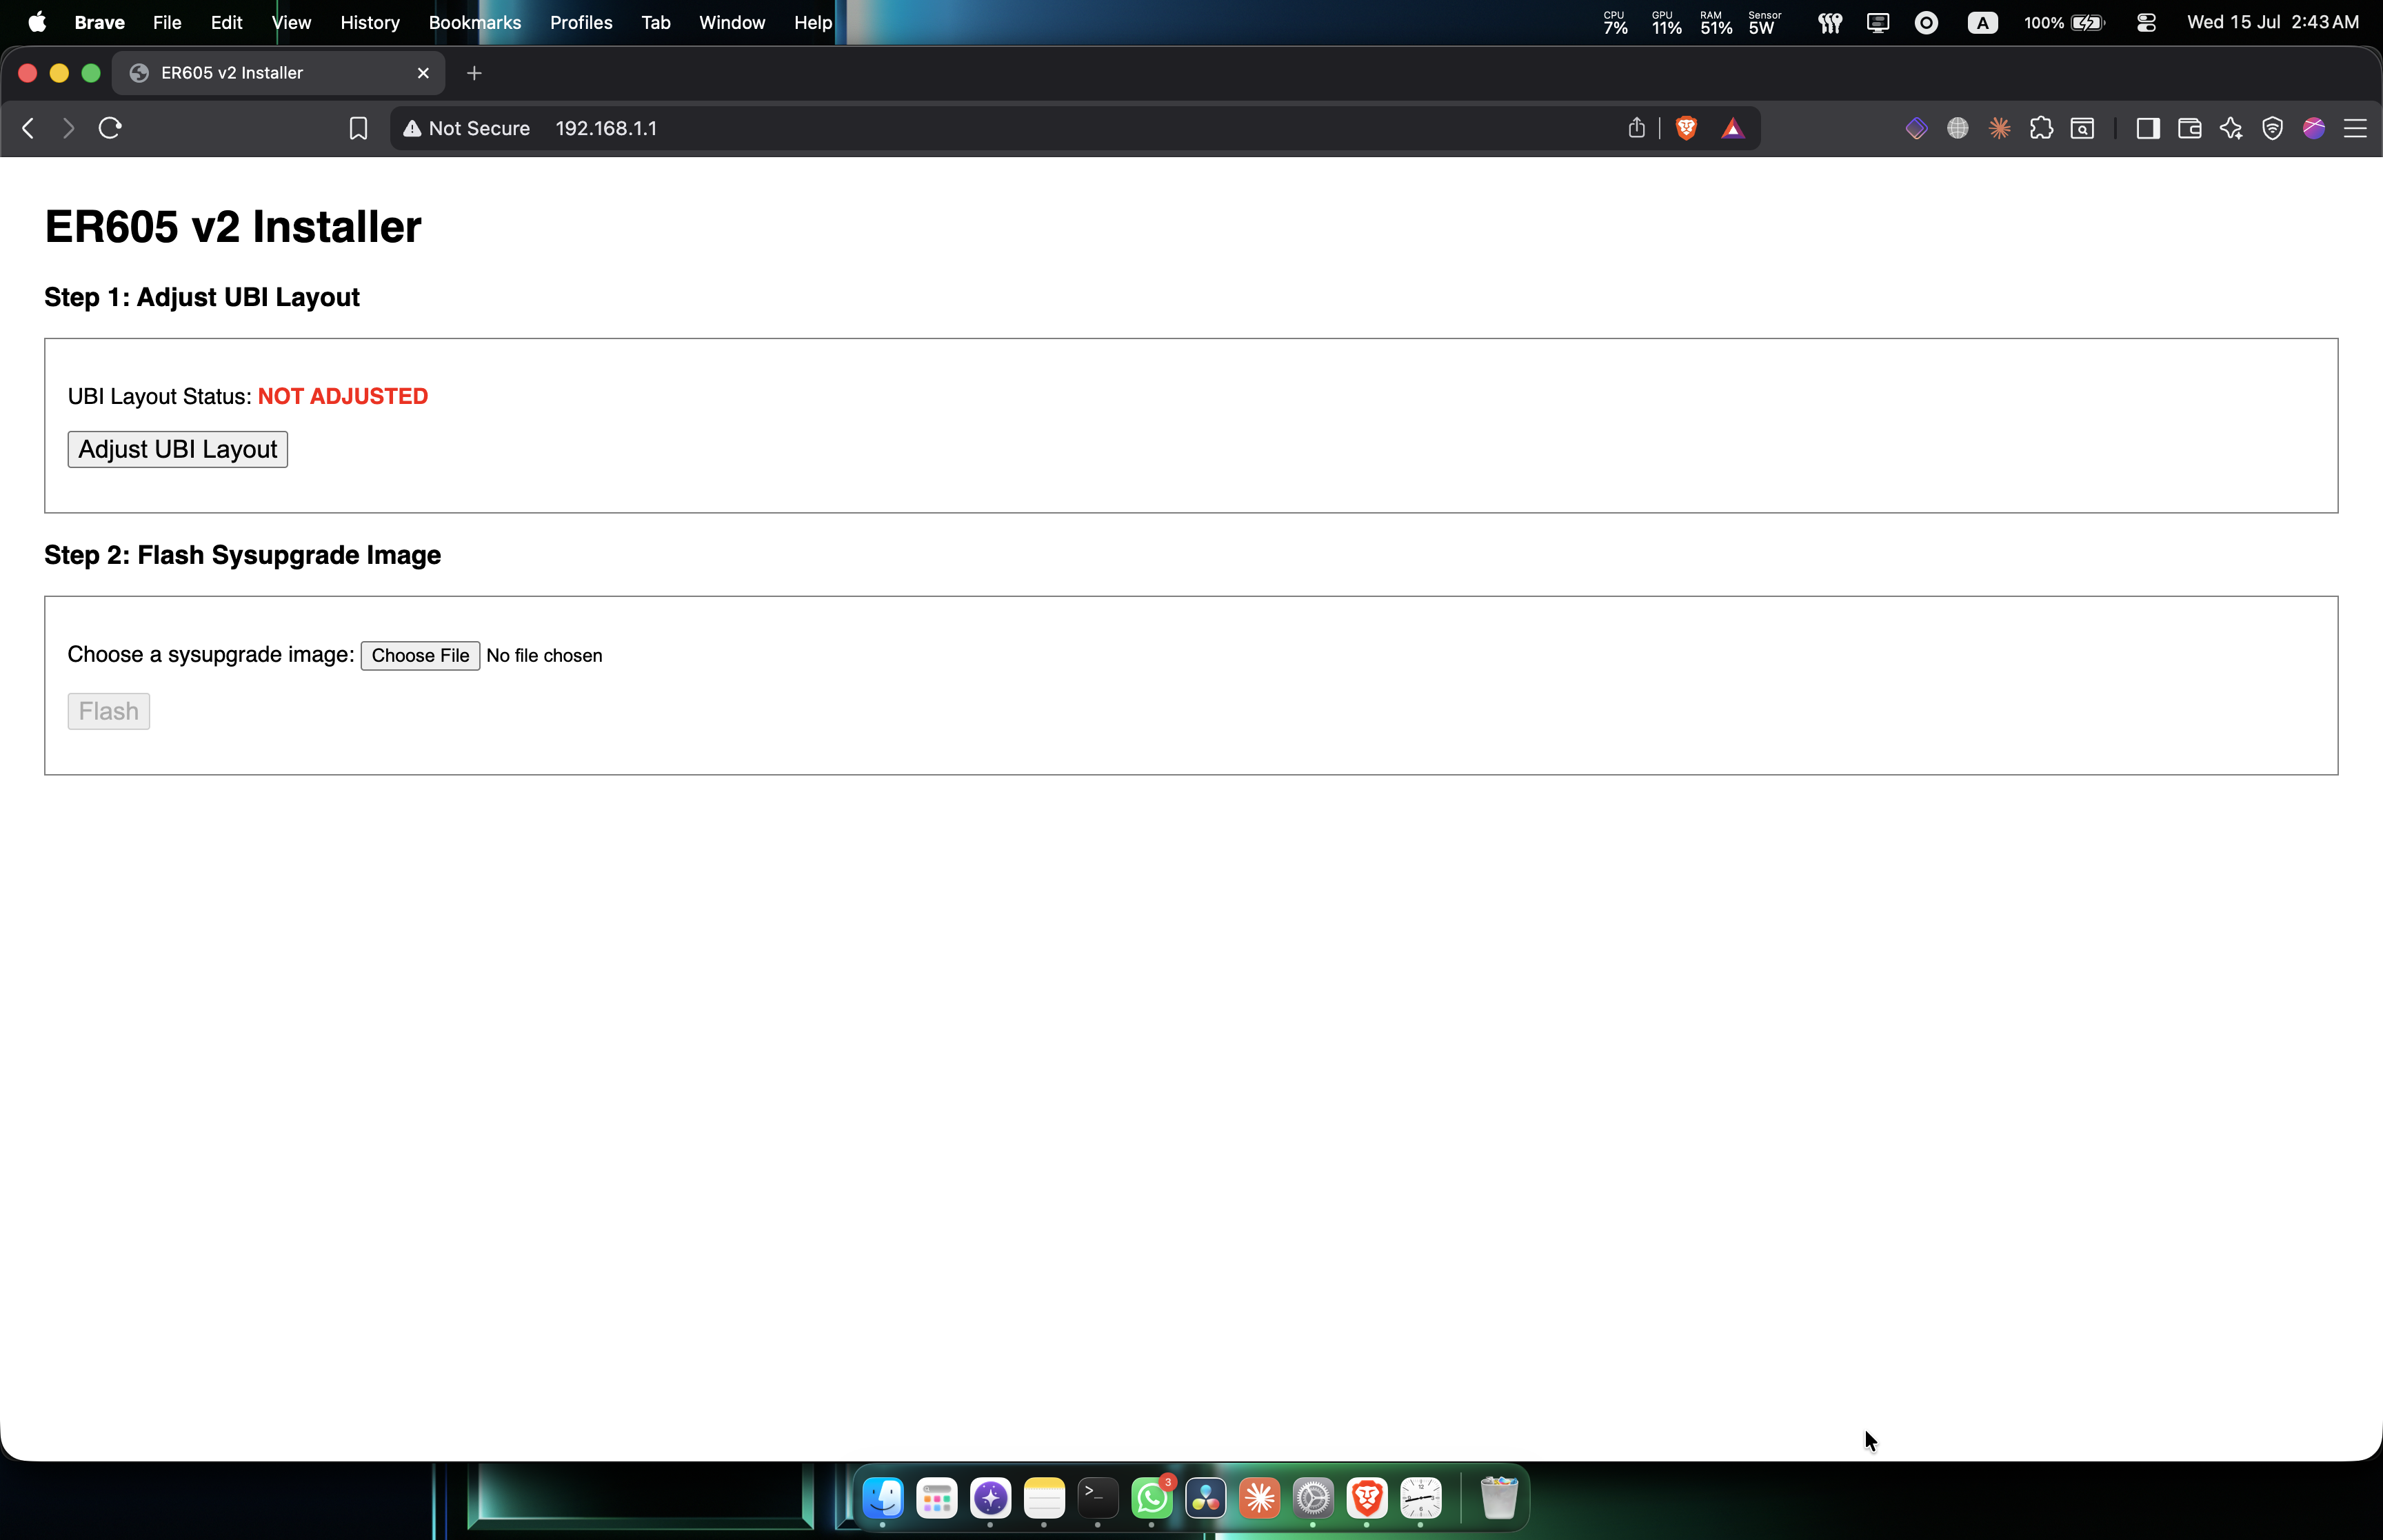Close the ER605 v2 Installer tab
The width and height of the screenshot is (2383, 1540).
pos(423,73)
